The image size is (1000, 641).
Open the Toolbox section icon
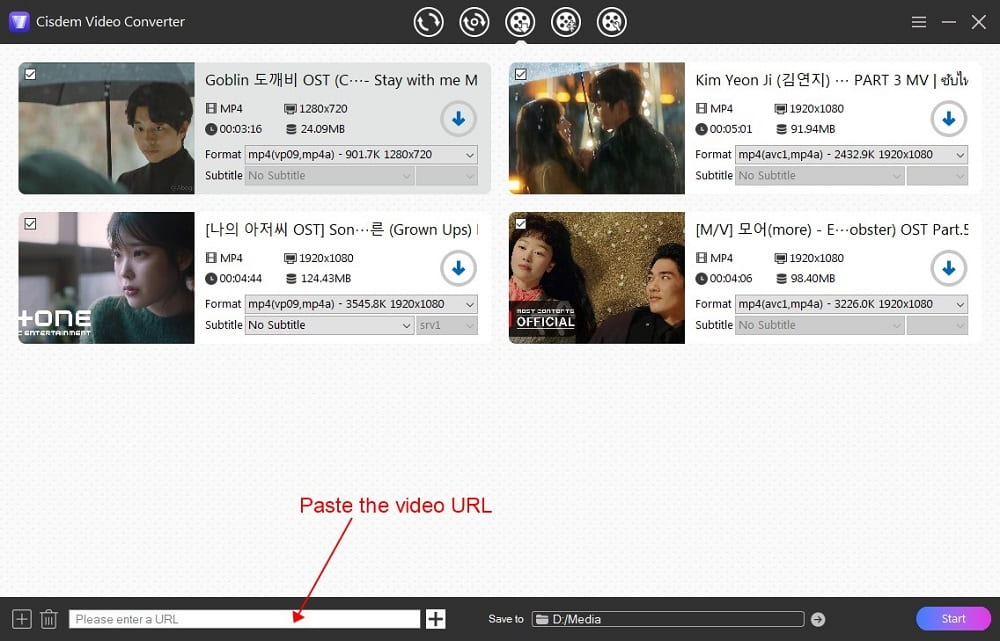pyautogui.click(x=611, y=21)
